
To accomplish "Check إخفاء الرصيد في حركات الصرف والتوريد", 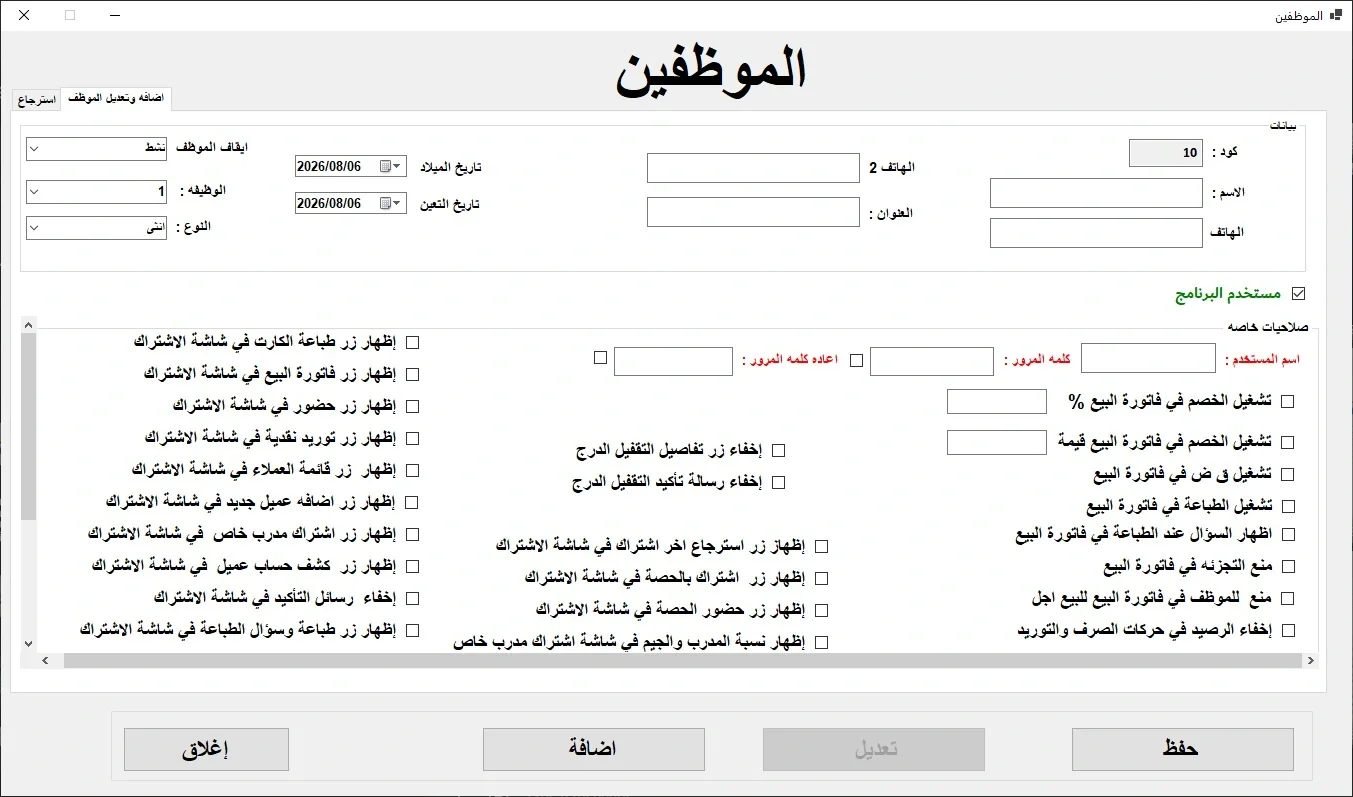I will tap(1288, 631).
